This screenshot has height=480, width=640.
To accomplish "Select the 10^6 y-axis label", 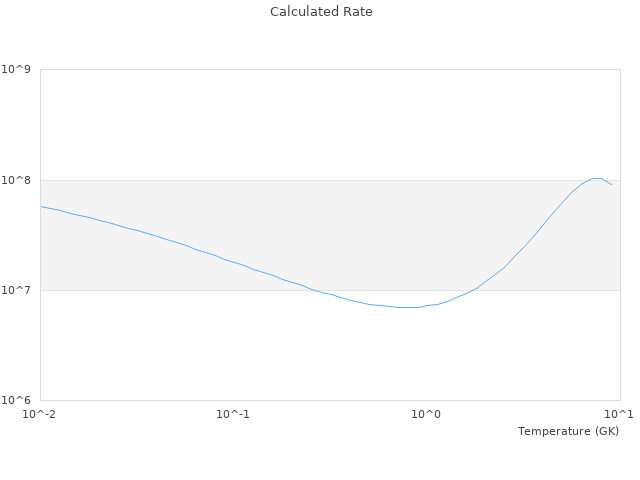I will click(17, 400).
